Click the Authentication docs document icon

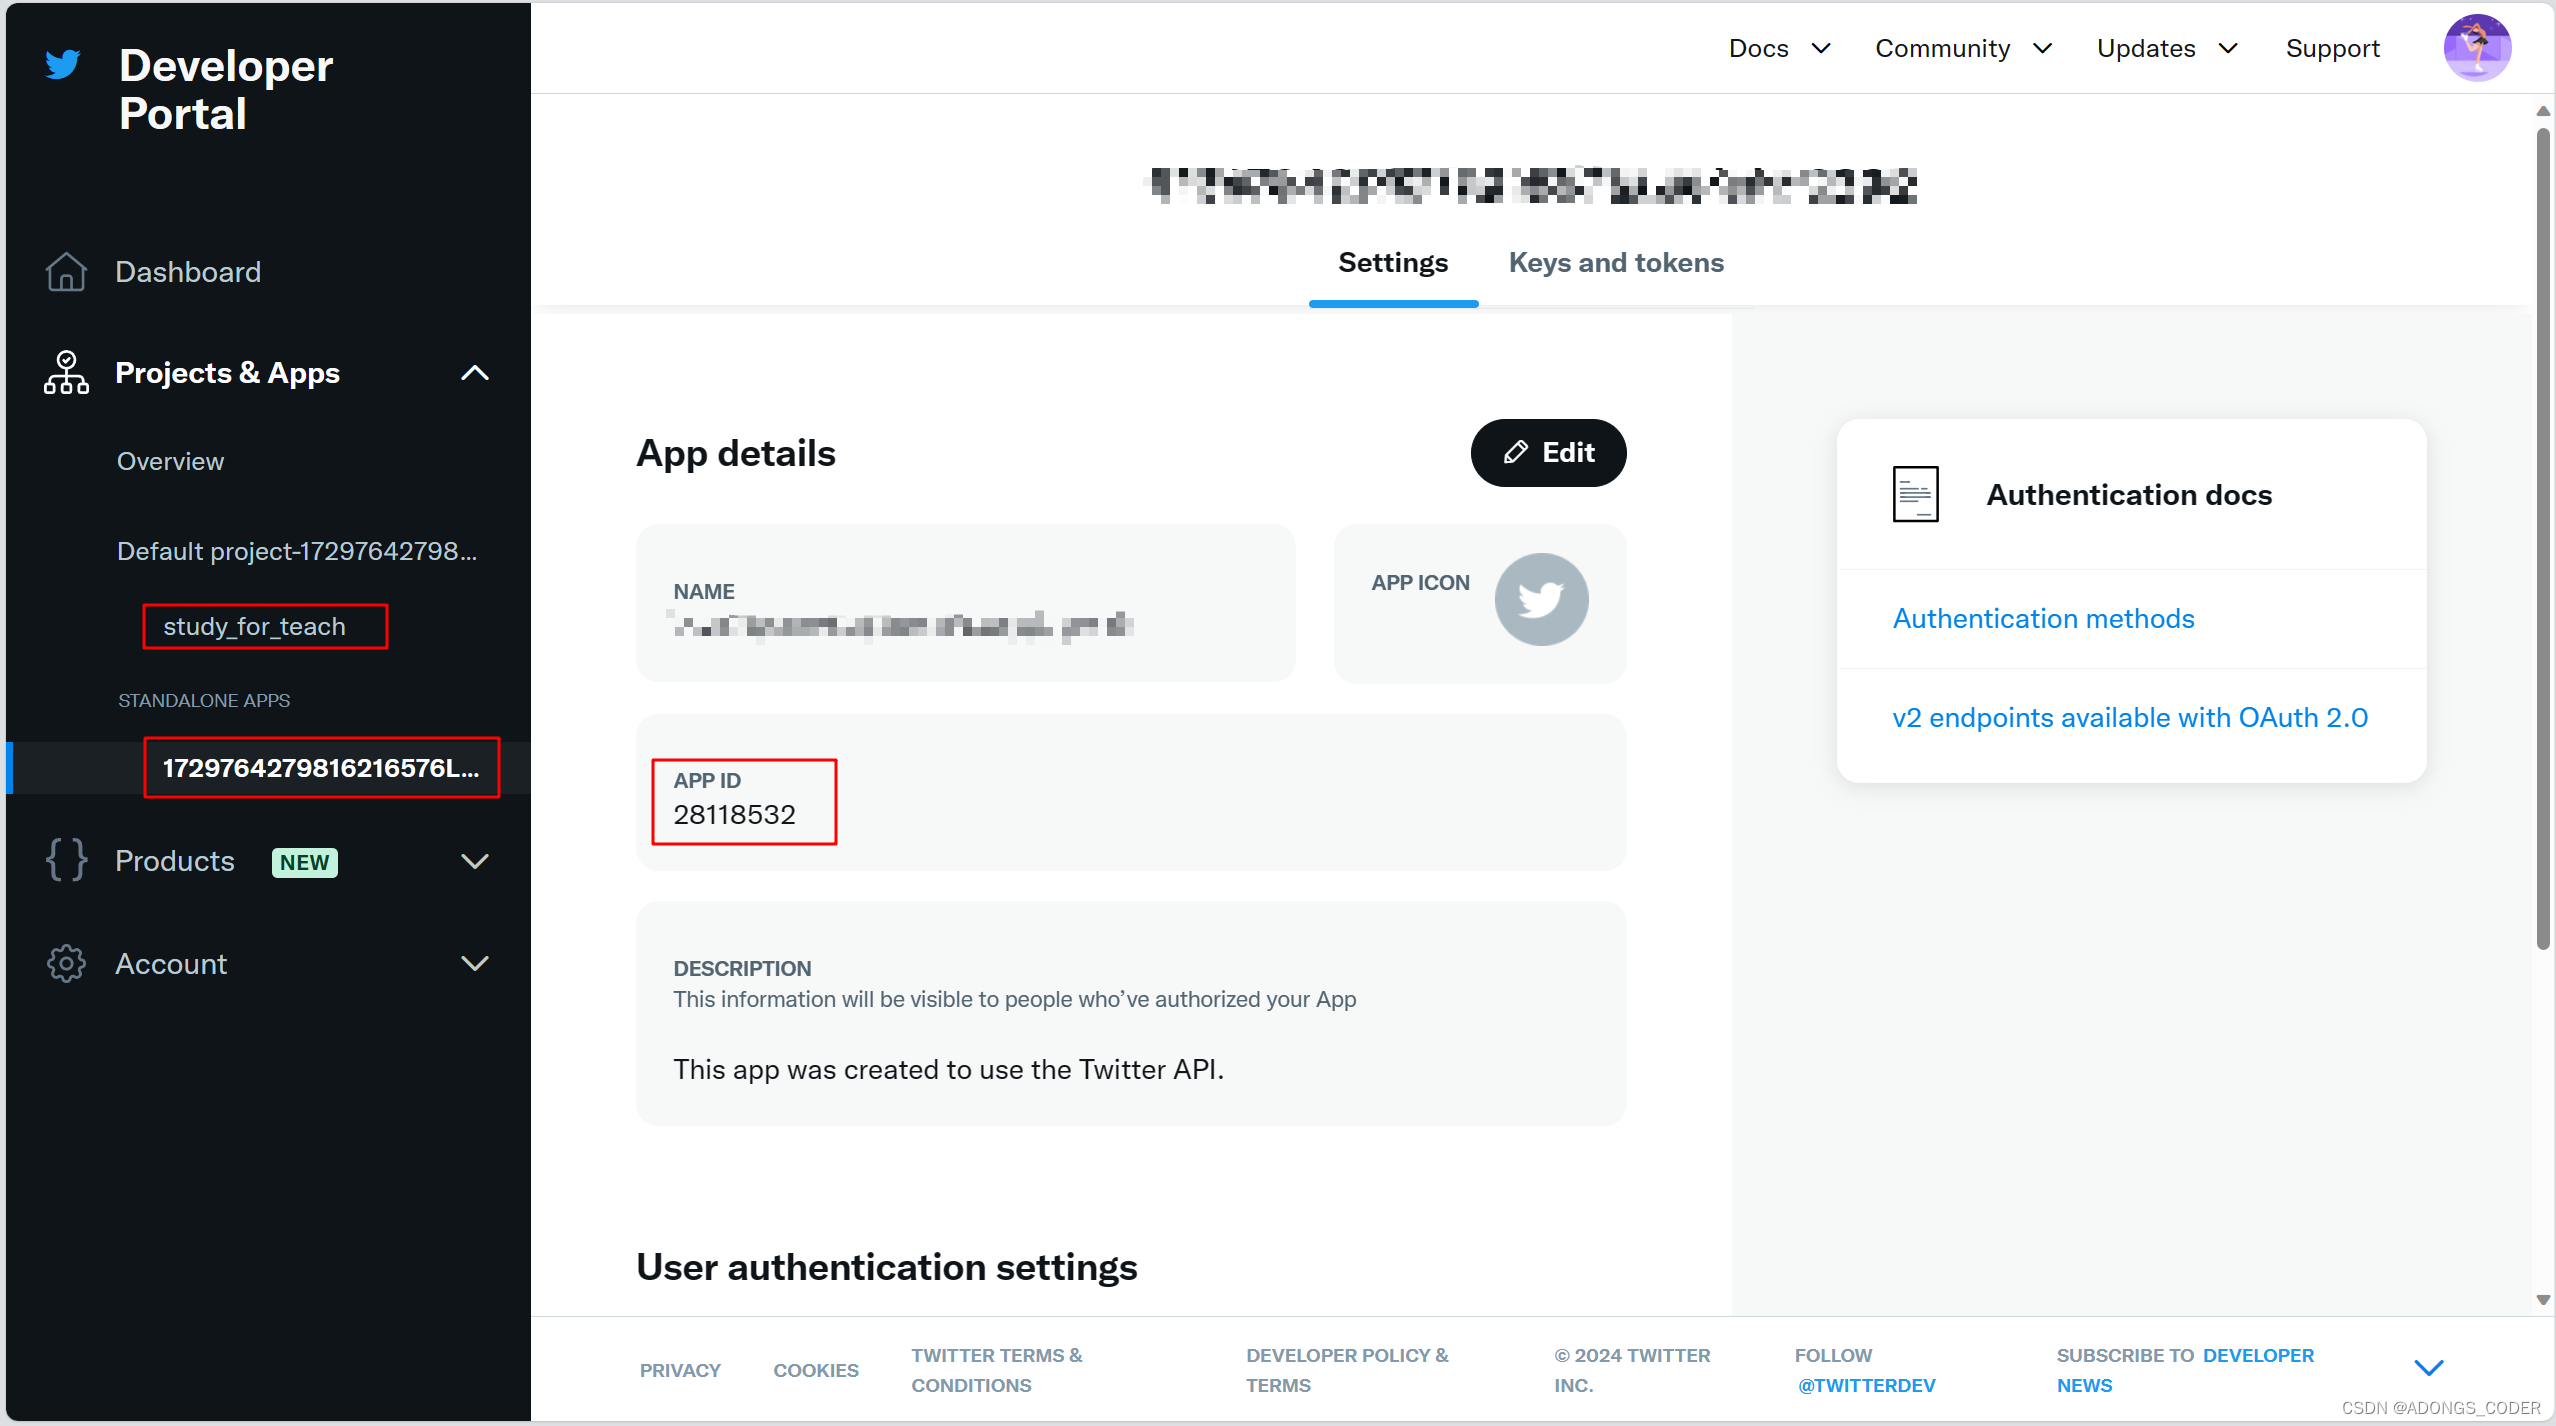[1915, 493]
